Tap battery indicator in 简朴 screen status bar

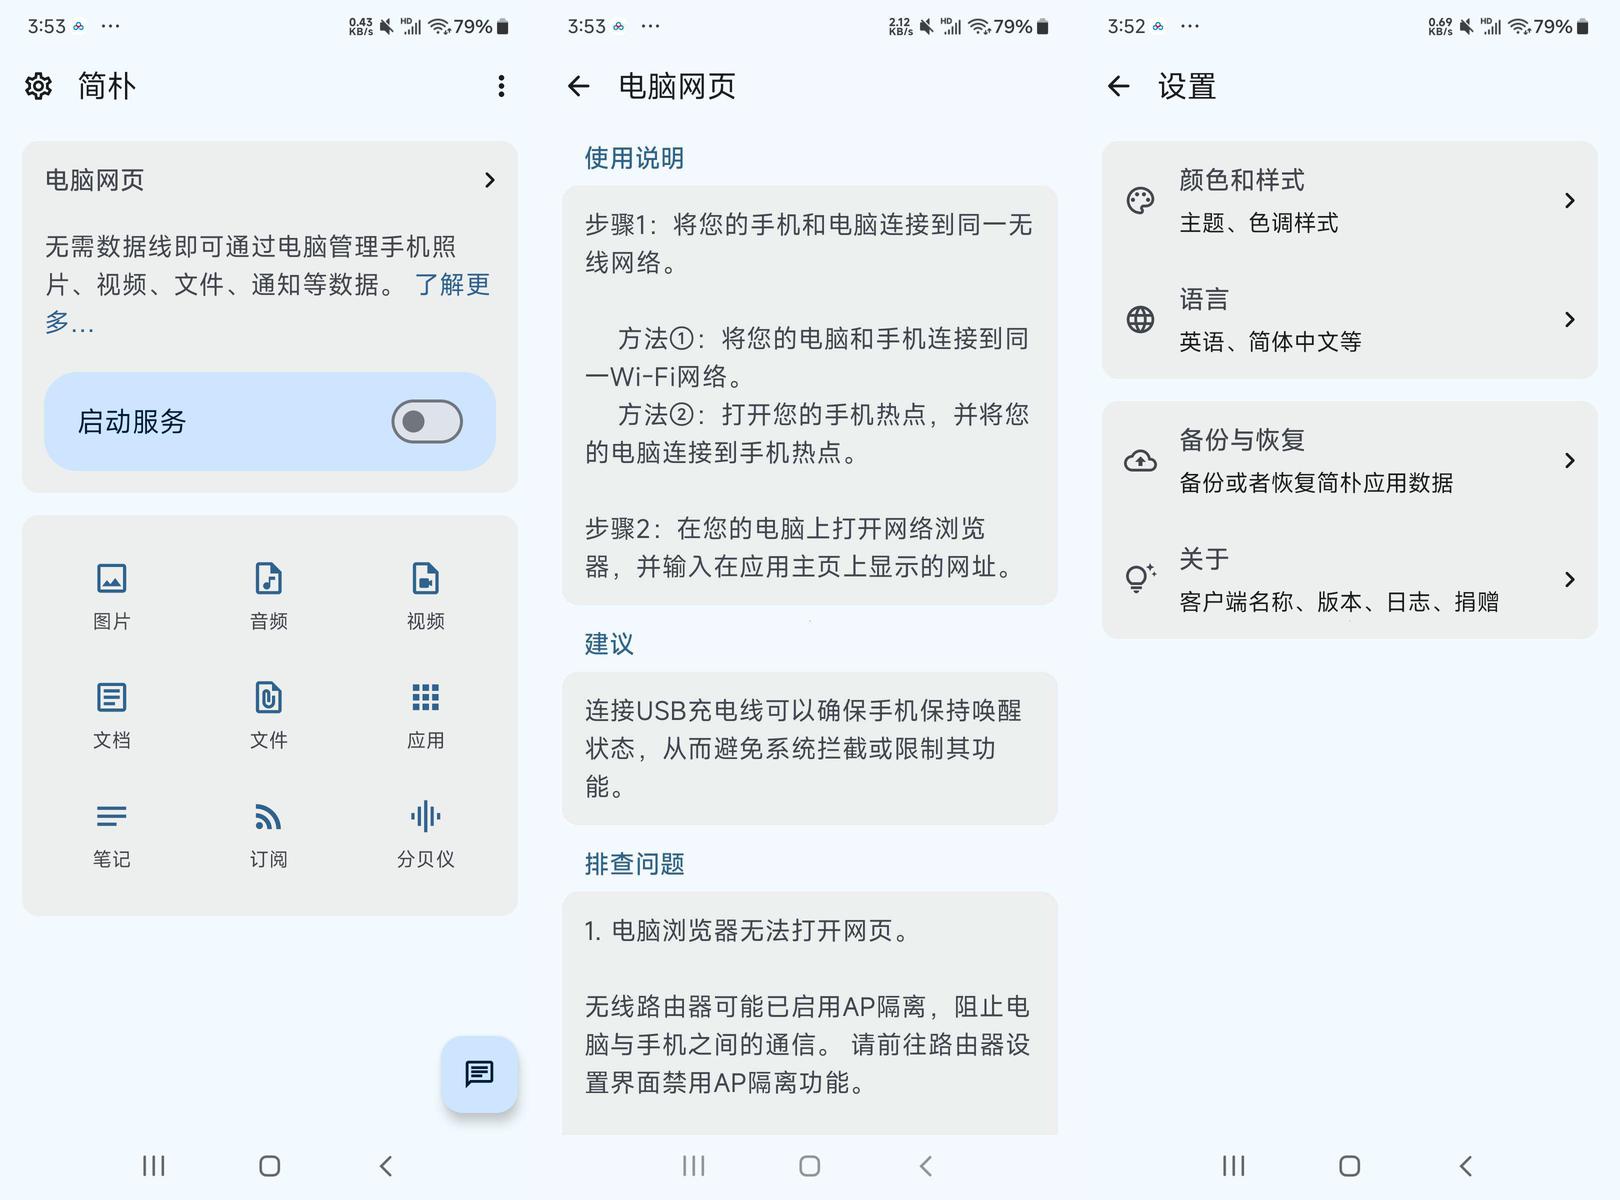(503, 27)
